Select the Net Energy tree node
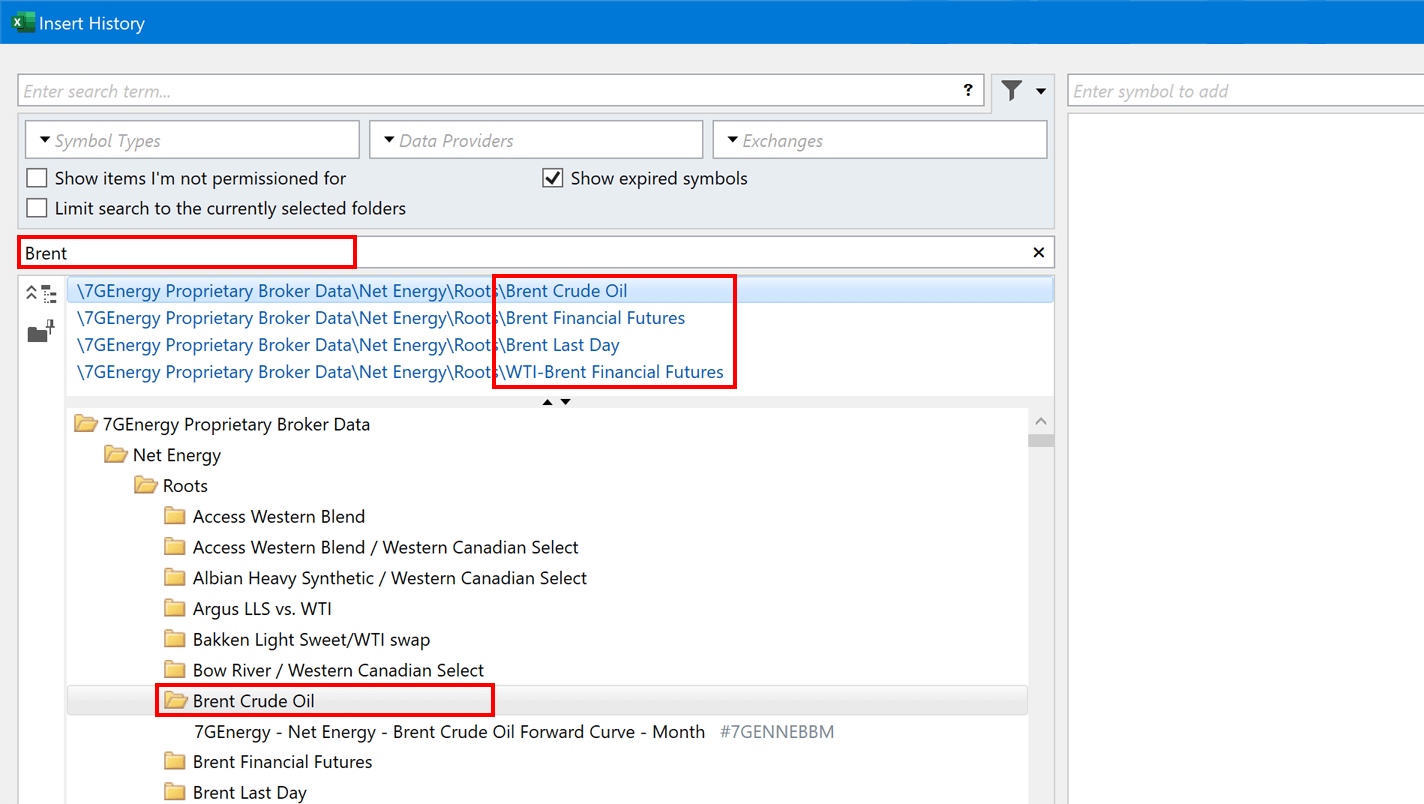Image resolution: width=1424 pixels, height=804 pixels. [x=177, y=455]
